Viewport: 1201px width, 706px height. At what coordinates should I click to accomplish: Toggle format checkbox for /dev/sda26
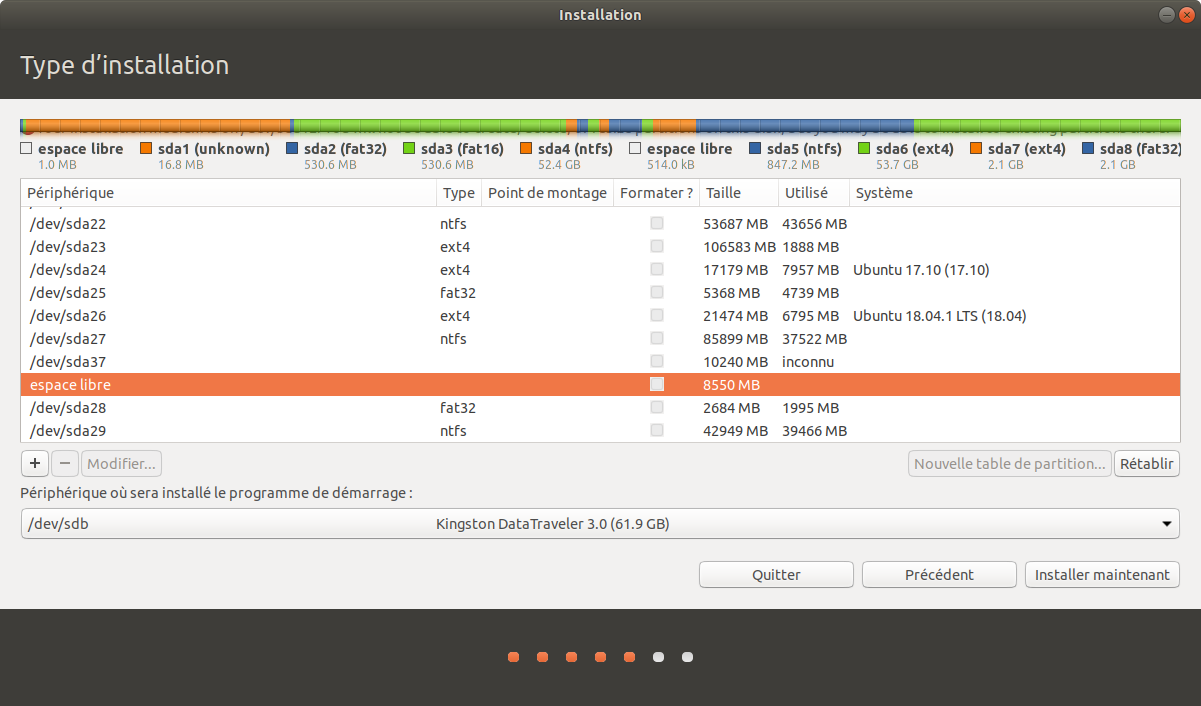point(657,316)
